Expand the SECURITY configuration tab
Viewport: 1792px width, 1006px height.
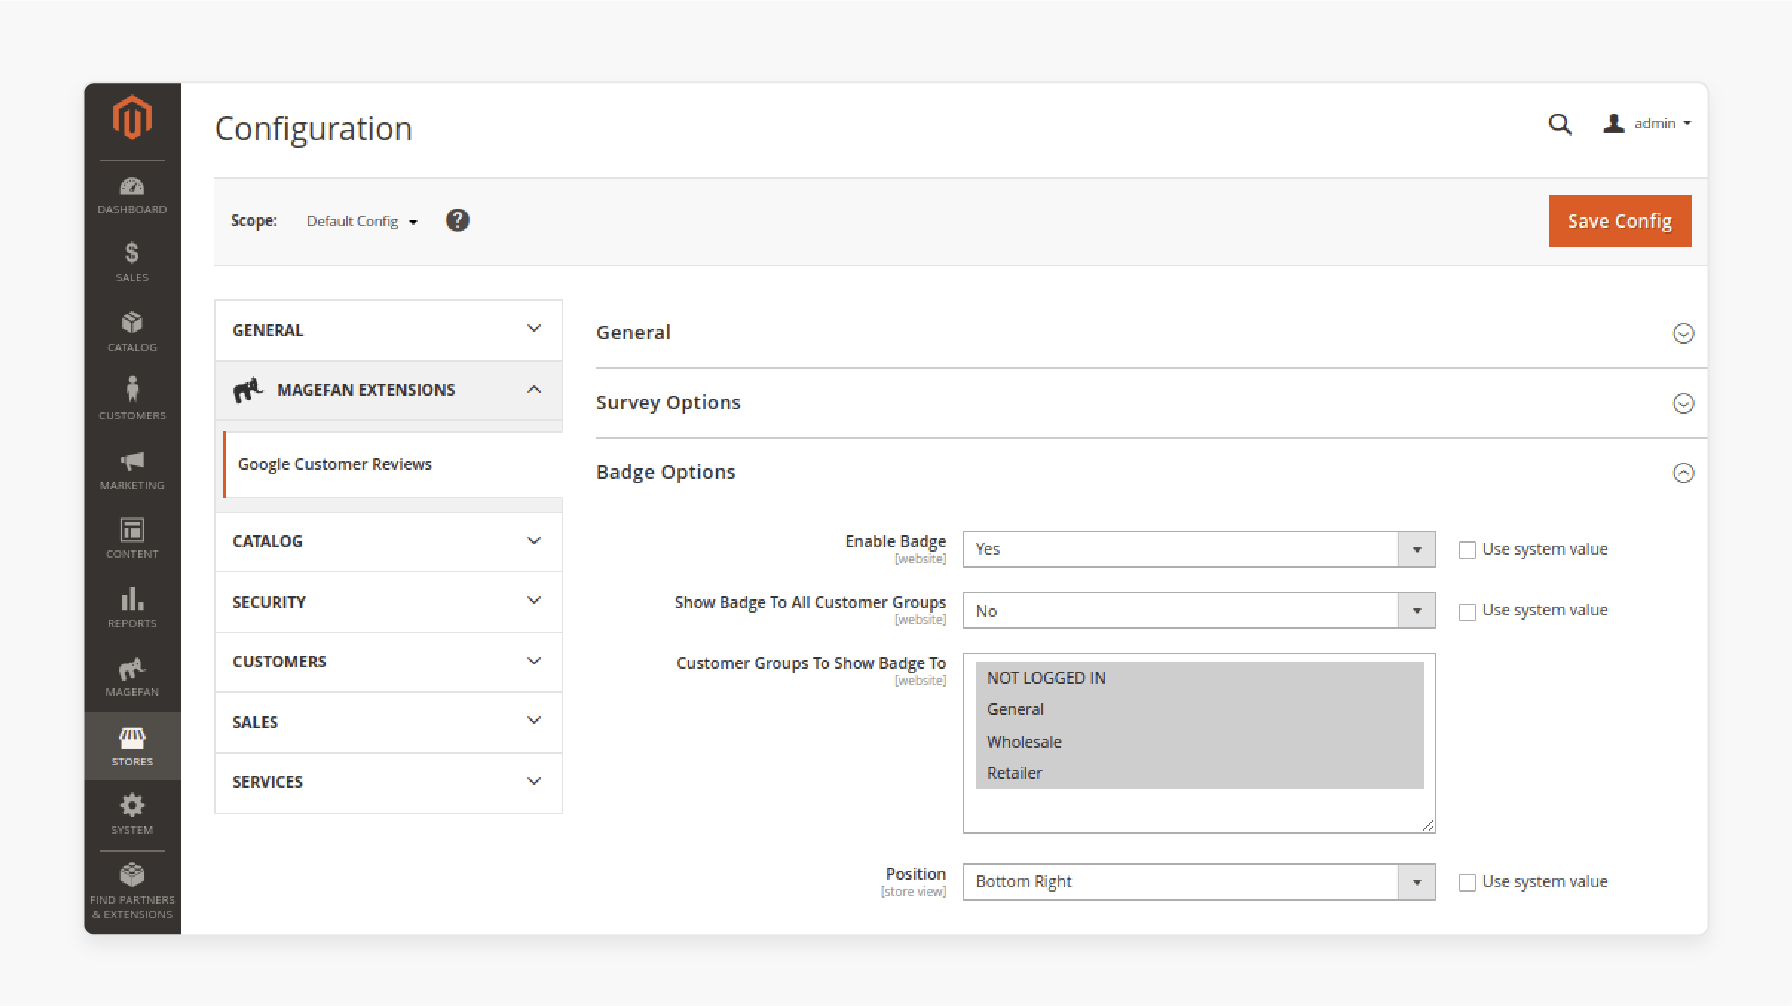(x=388, y=602)
